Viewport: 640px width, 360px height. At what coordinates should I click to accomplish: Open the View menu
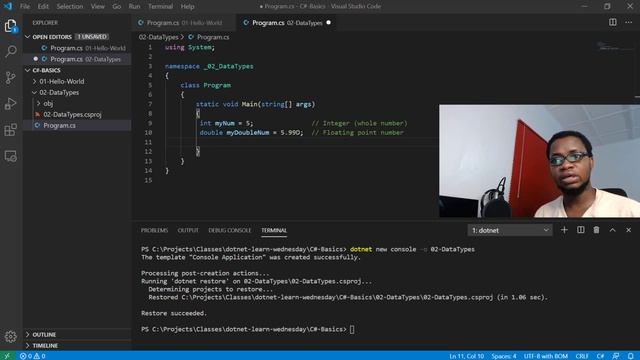click(98, 6)
